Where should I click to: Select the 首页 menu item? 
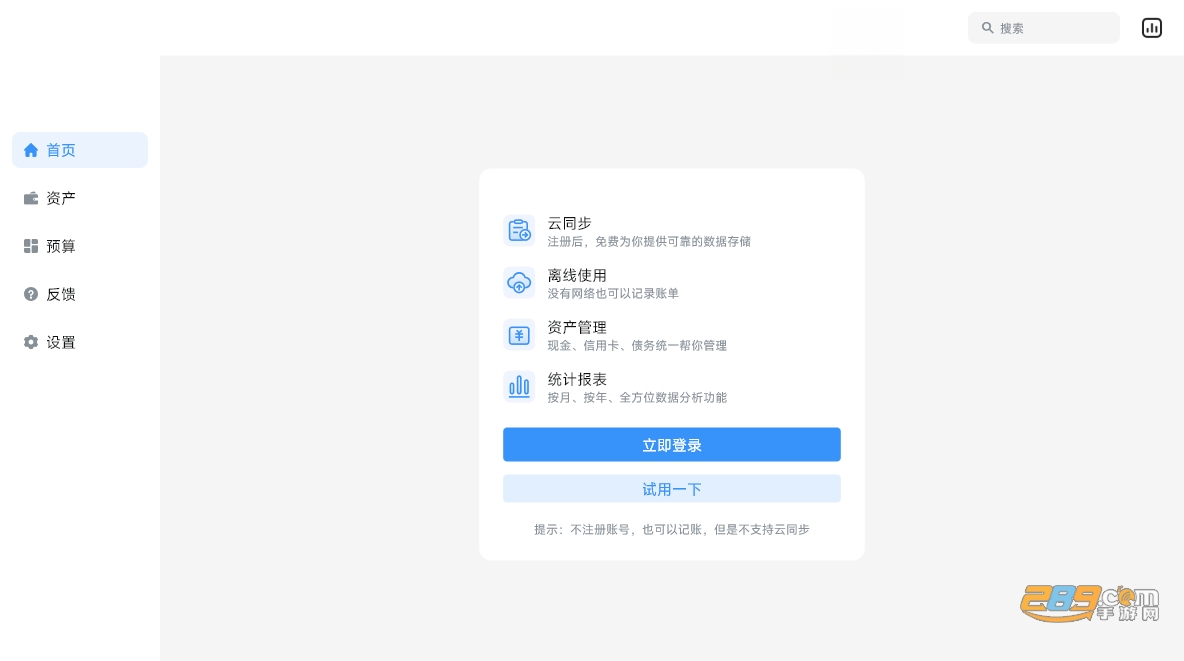point(80,150)
